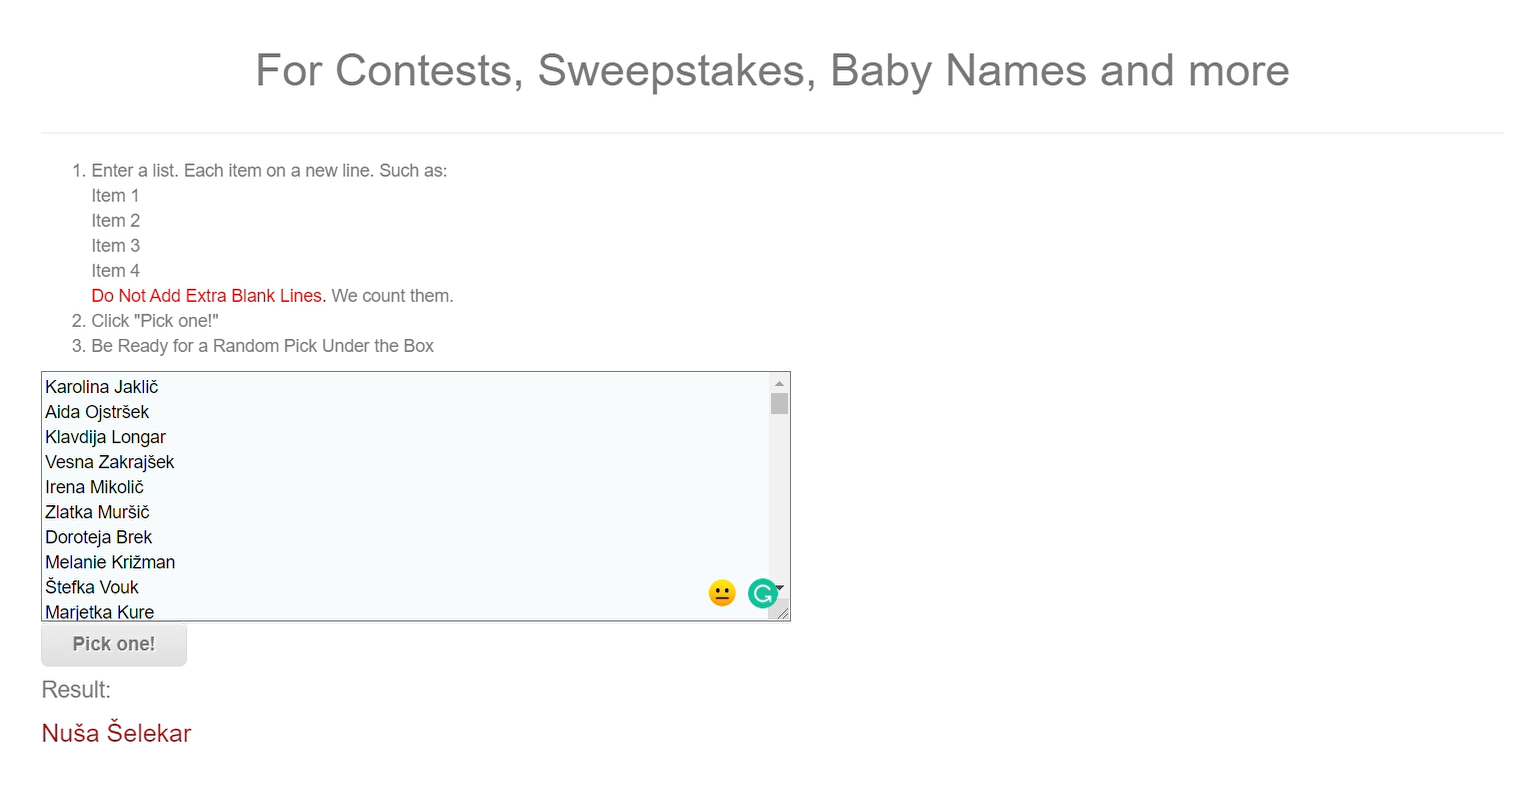
Task: Click the scrollbar up arrow in the list box
Action: 779,384
